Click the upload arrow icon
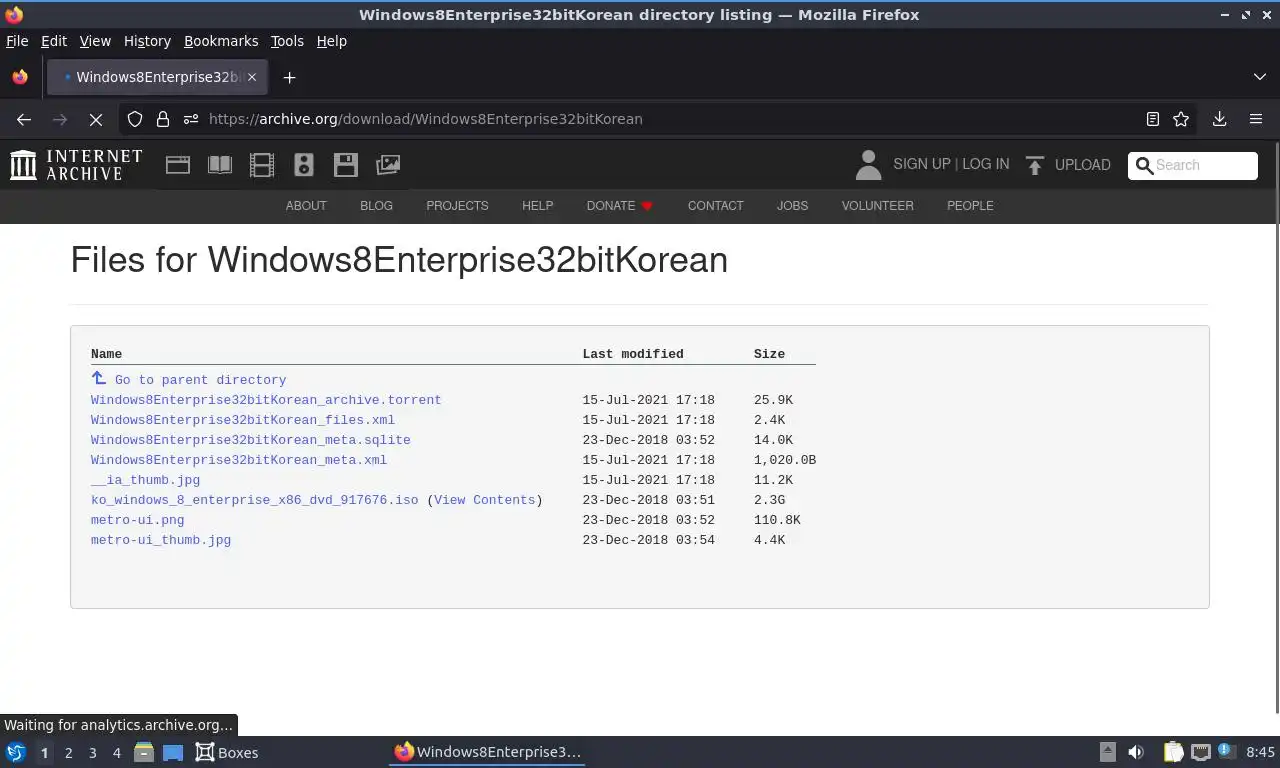 point(1035,165)
